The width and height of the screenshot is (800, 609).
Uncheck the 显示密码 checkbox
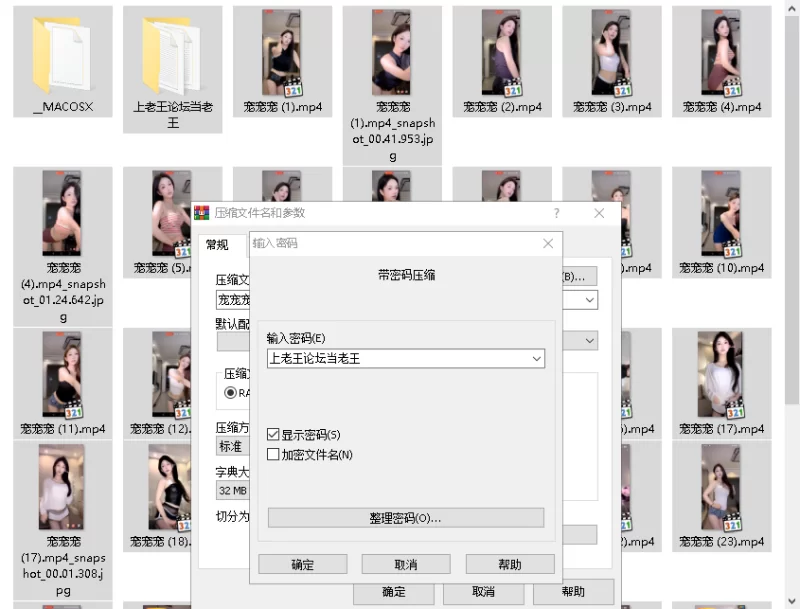274,435
